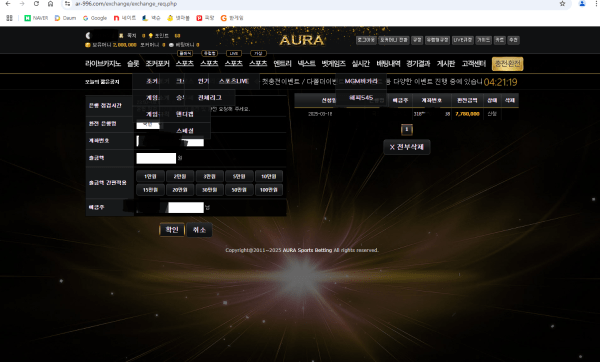
Task: Click the 확인 confirm button
Action: [x=172, y=230]
